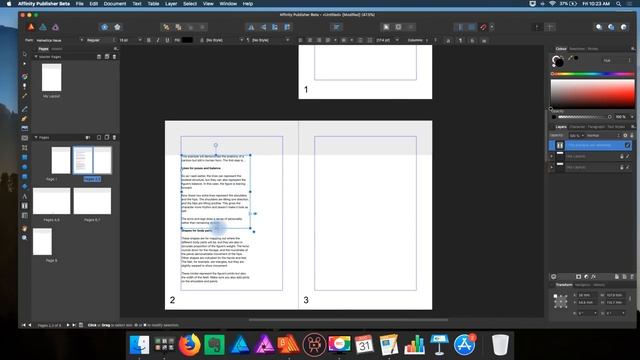Jump to the first page arrow

[x=23, y=325]
